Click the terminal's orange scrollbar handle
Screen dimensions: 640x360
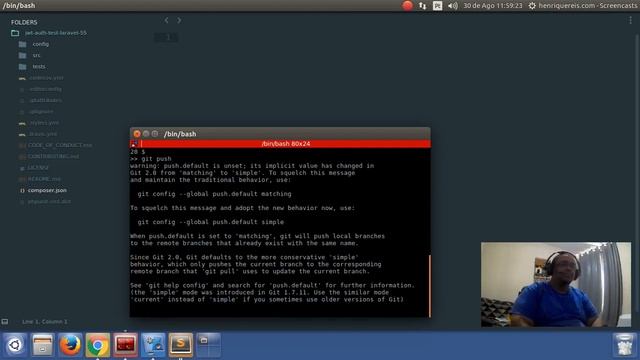[429, 286]
